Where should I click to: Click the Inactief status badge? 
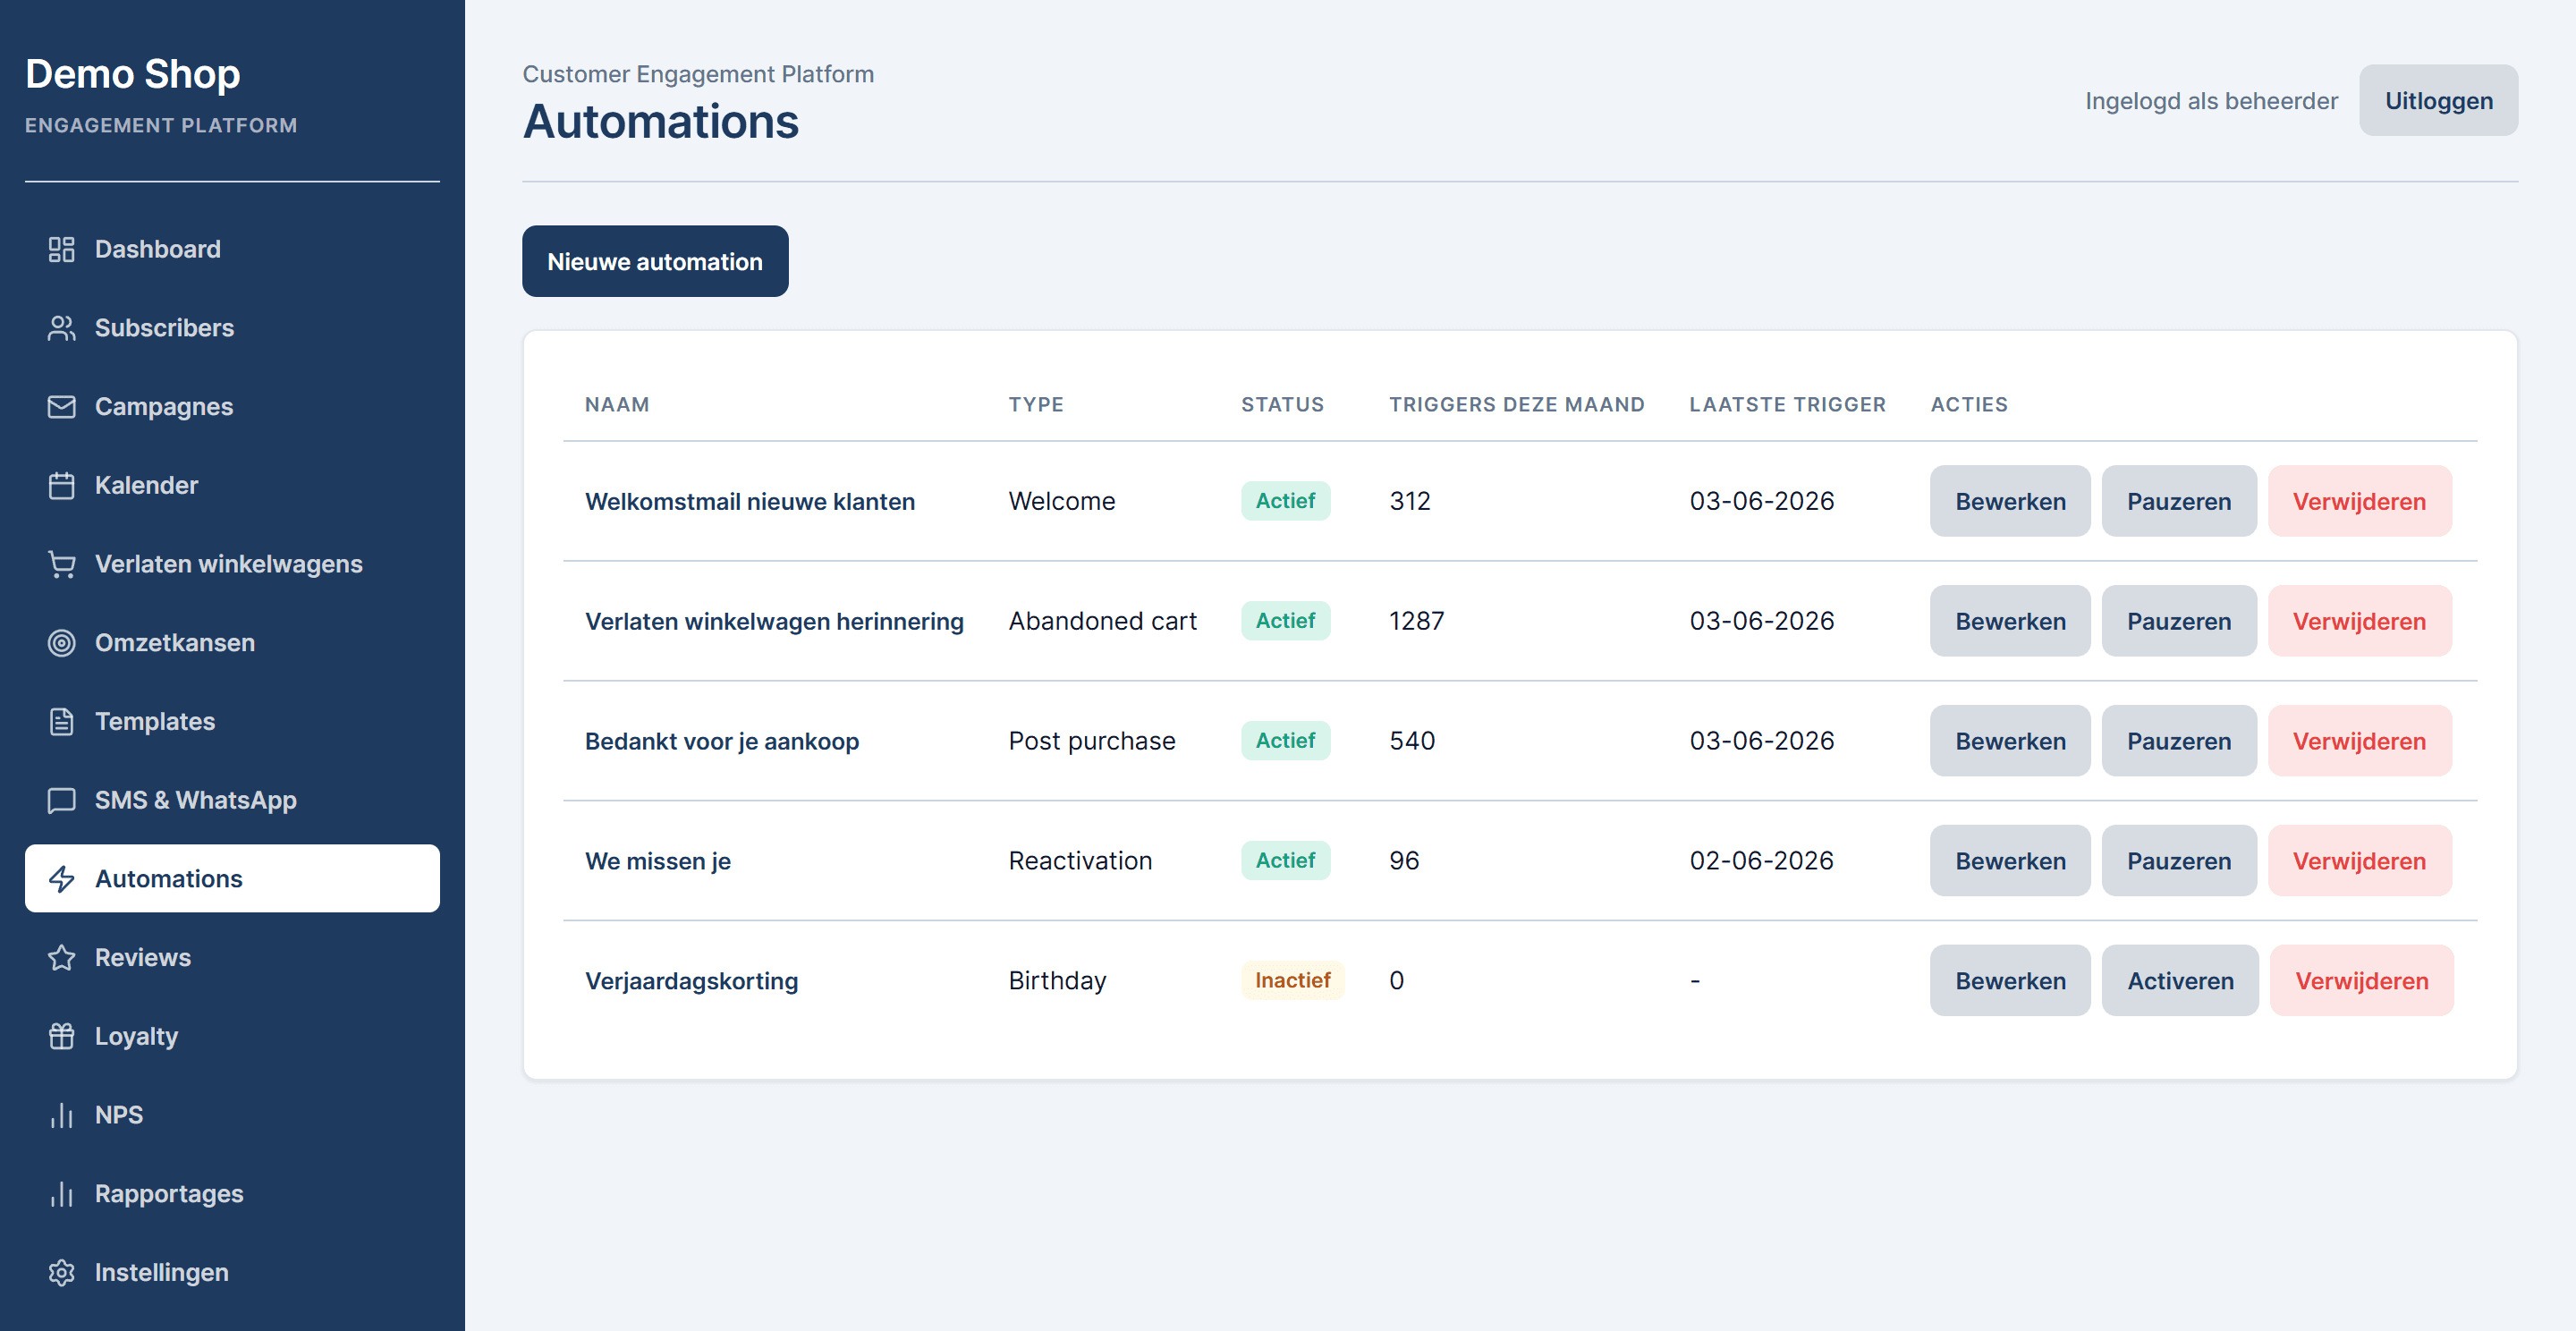click(1292, 981)
